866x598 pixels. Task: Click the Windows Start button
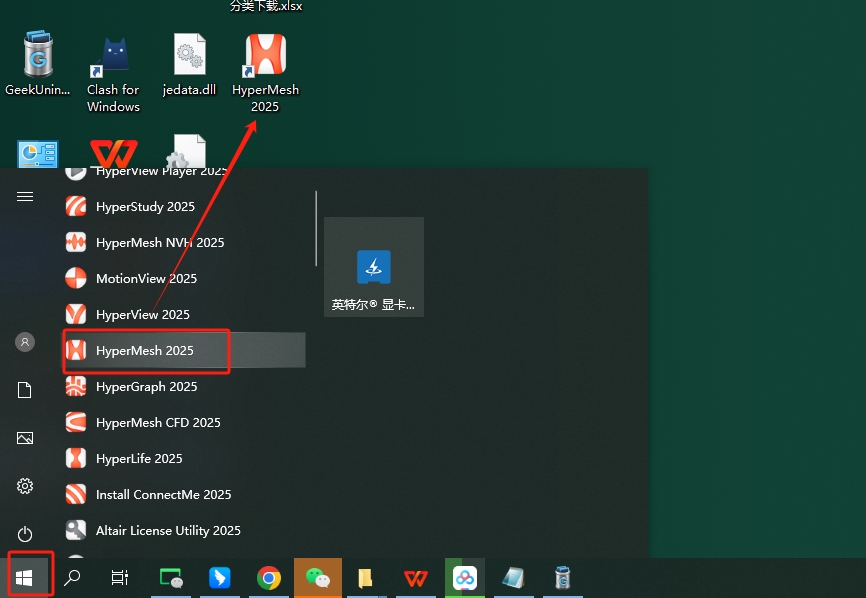click(24, 578)
